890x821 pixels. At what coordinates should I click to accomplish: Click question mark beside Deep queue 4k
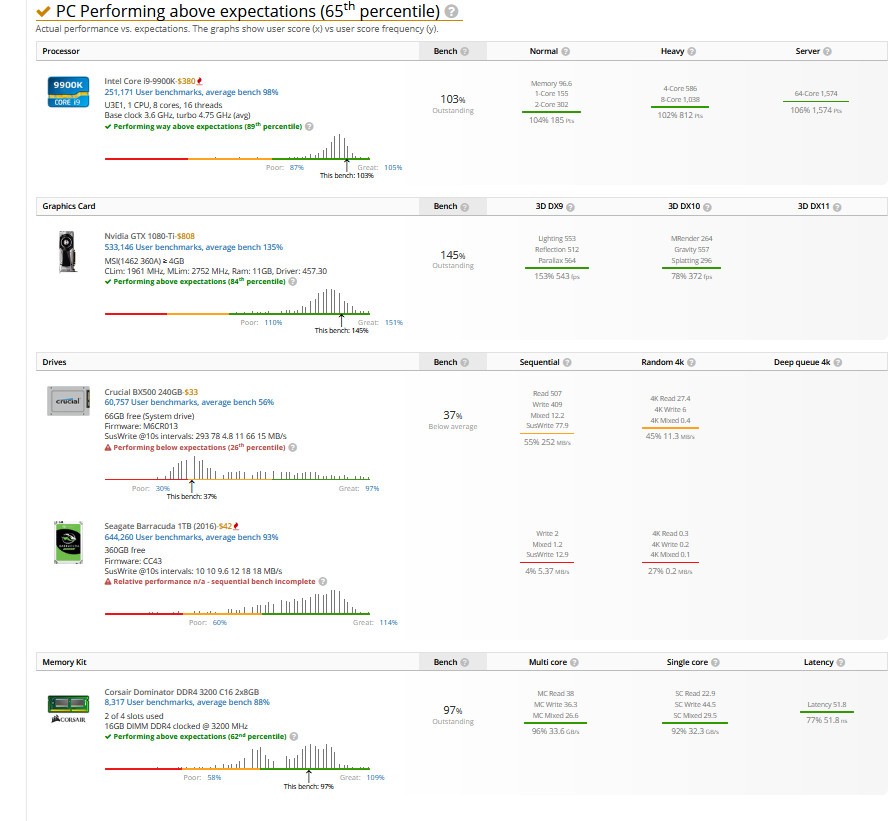click(x=838, y=362)
